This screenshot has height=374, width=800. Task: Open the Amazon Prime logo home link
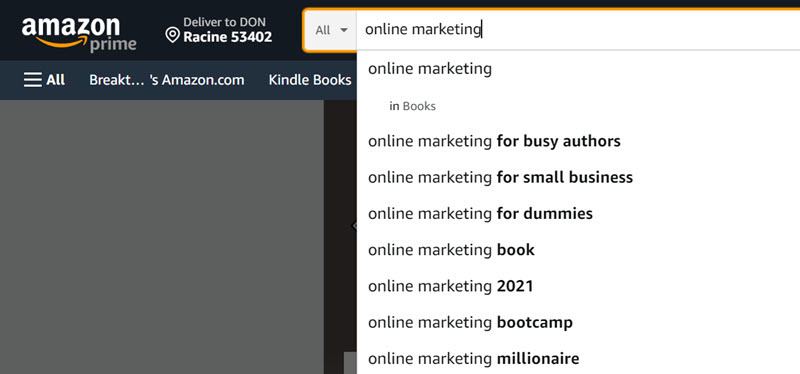coord(79,34)
